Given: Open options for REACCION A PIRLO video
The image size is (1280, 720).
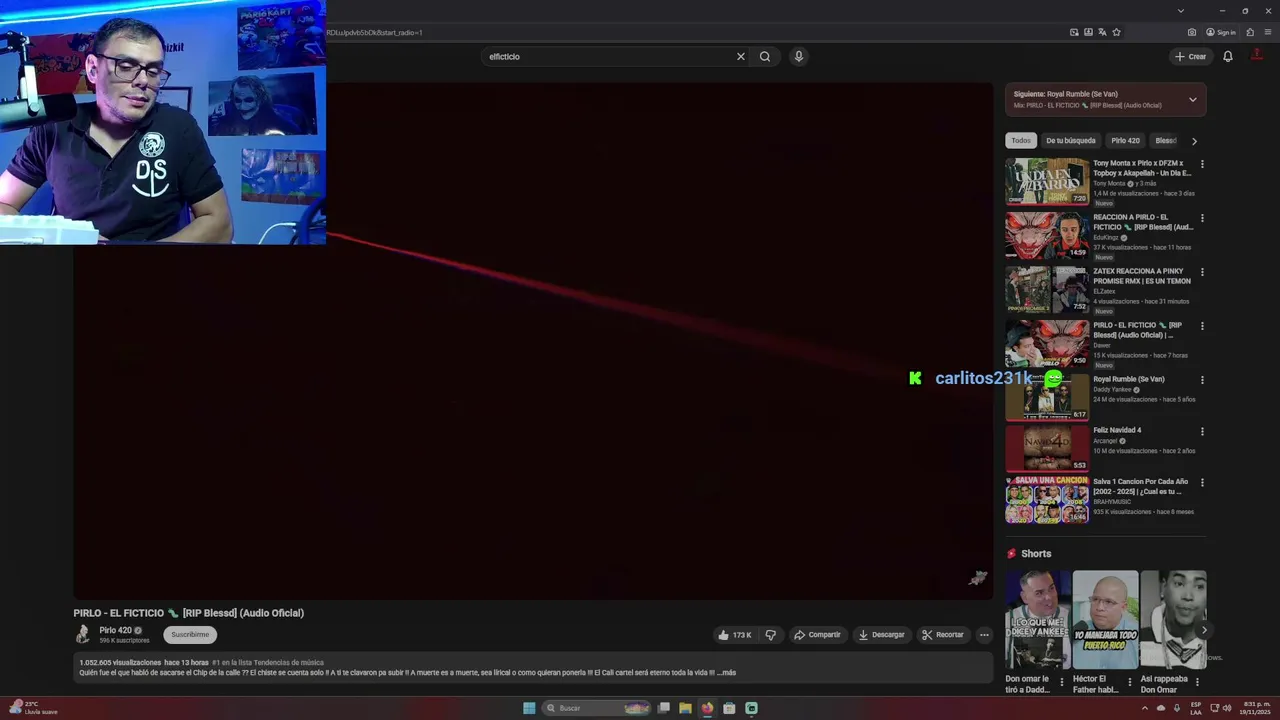Looking at the screenshot, I should coord(1202,218).
